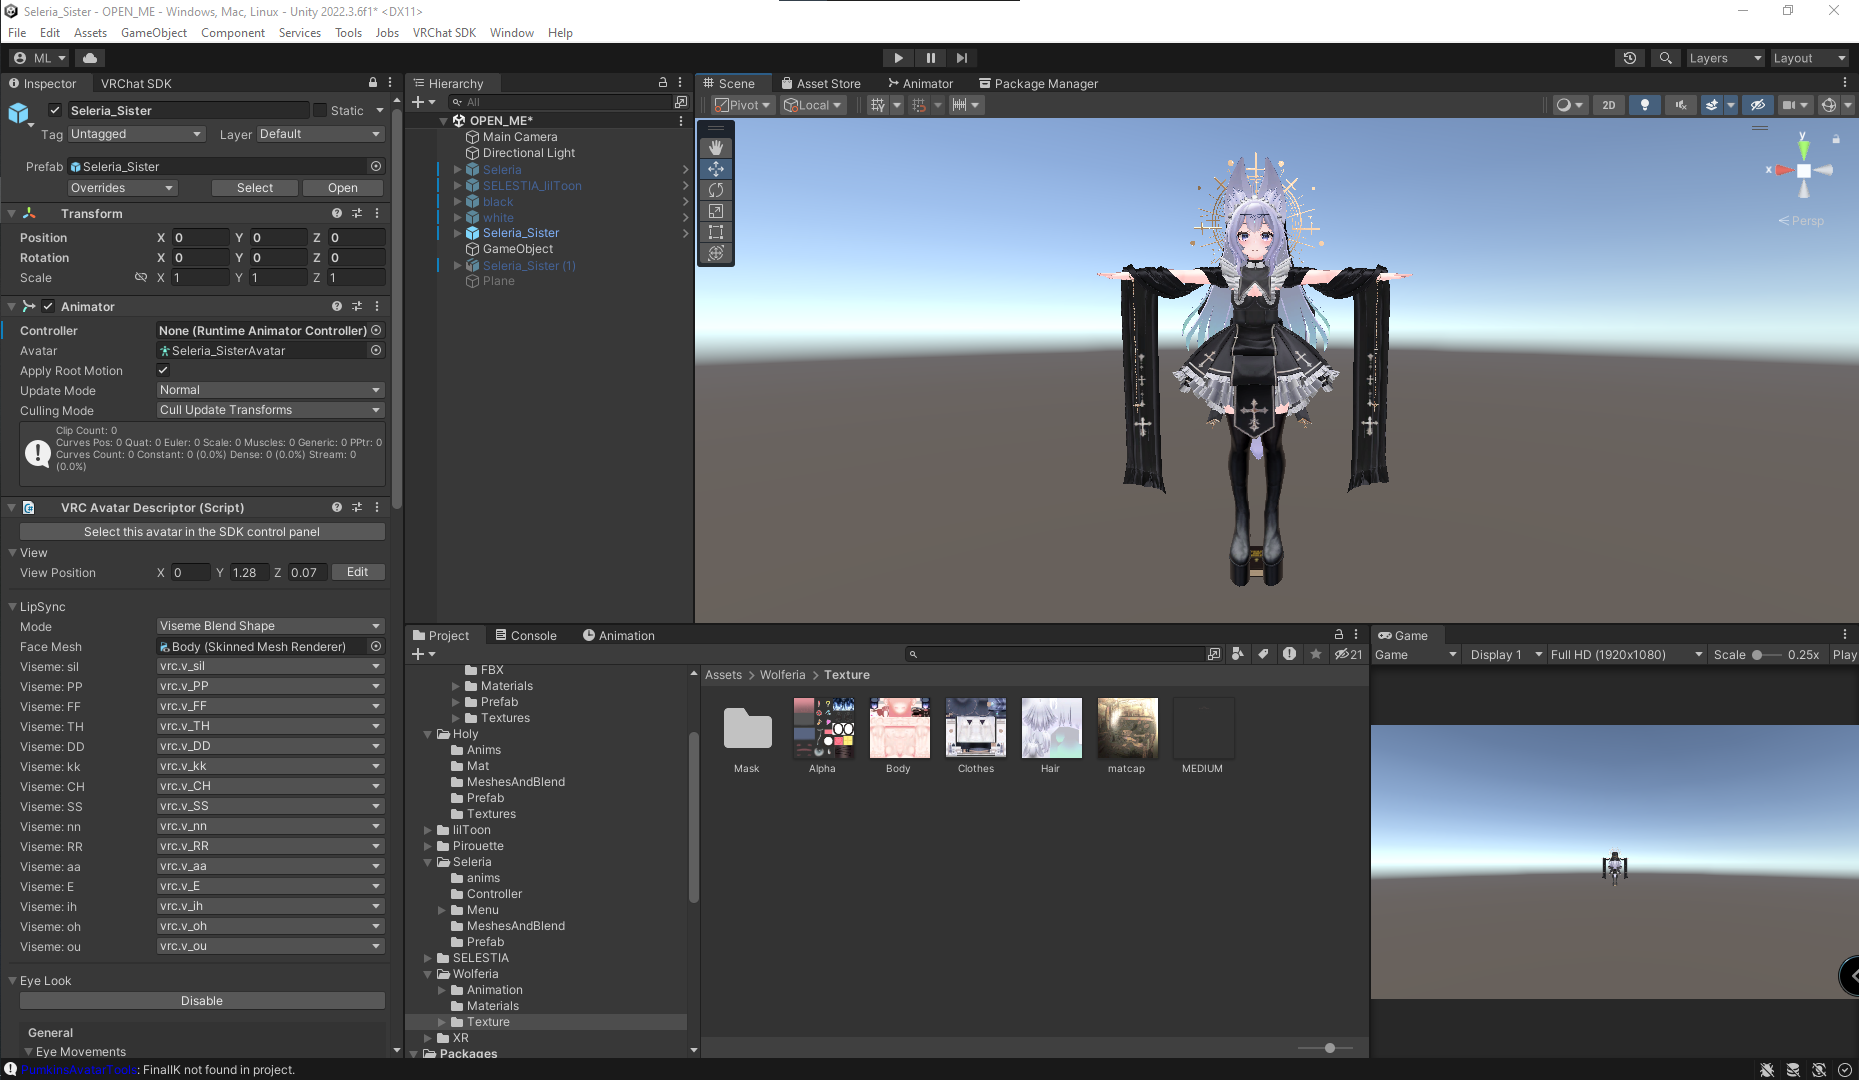Expand the Seleria_Sister hierarchy item
The height and width of the screenshot is (1080, 1859).
pyautogui.click(x=458, y=233)
